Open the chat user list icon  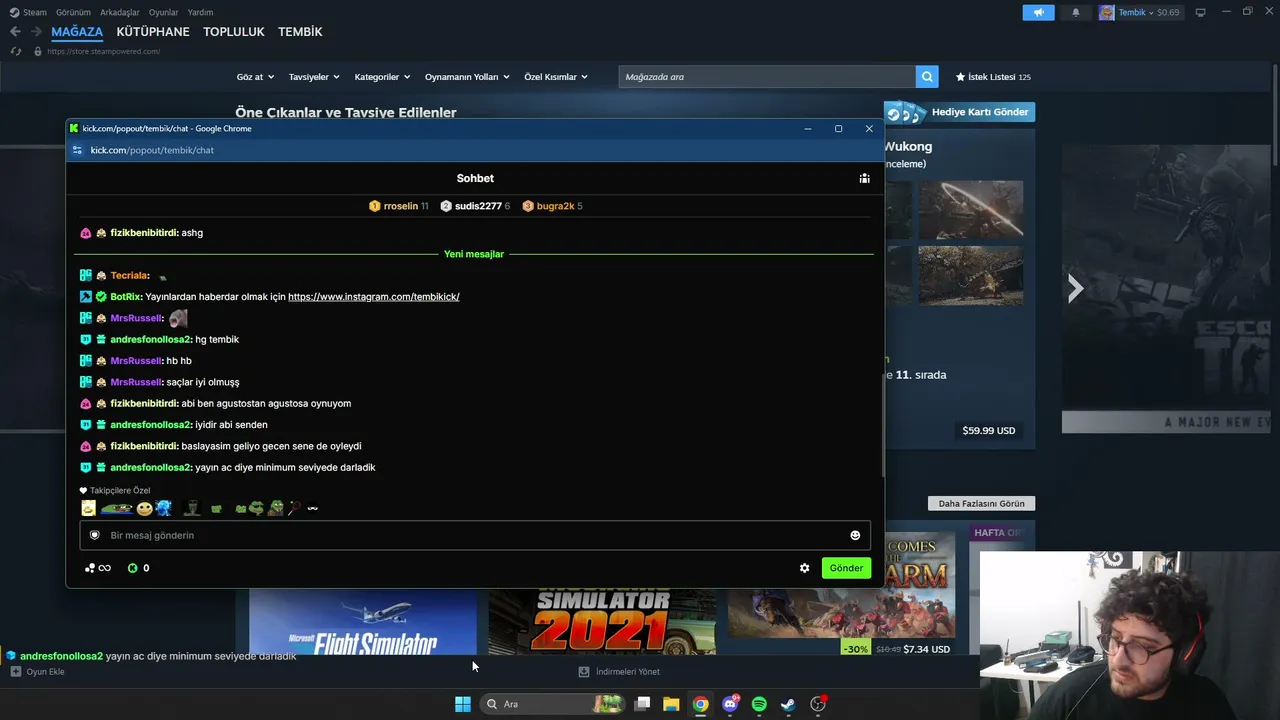[864, 178]
